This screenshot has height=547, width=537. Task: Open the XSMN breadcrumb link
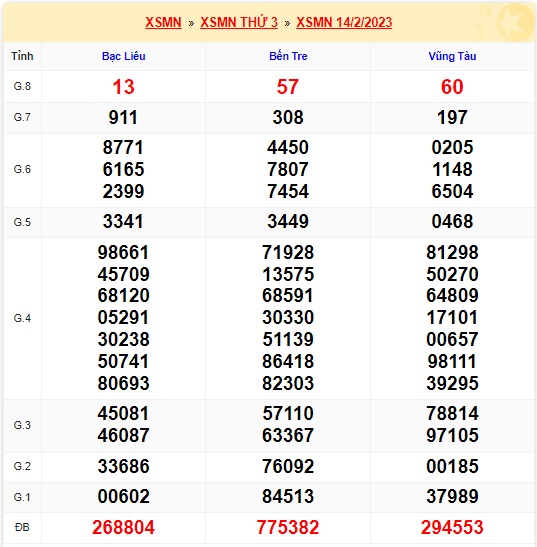(x=163, y=22)
